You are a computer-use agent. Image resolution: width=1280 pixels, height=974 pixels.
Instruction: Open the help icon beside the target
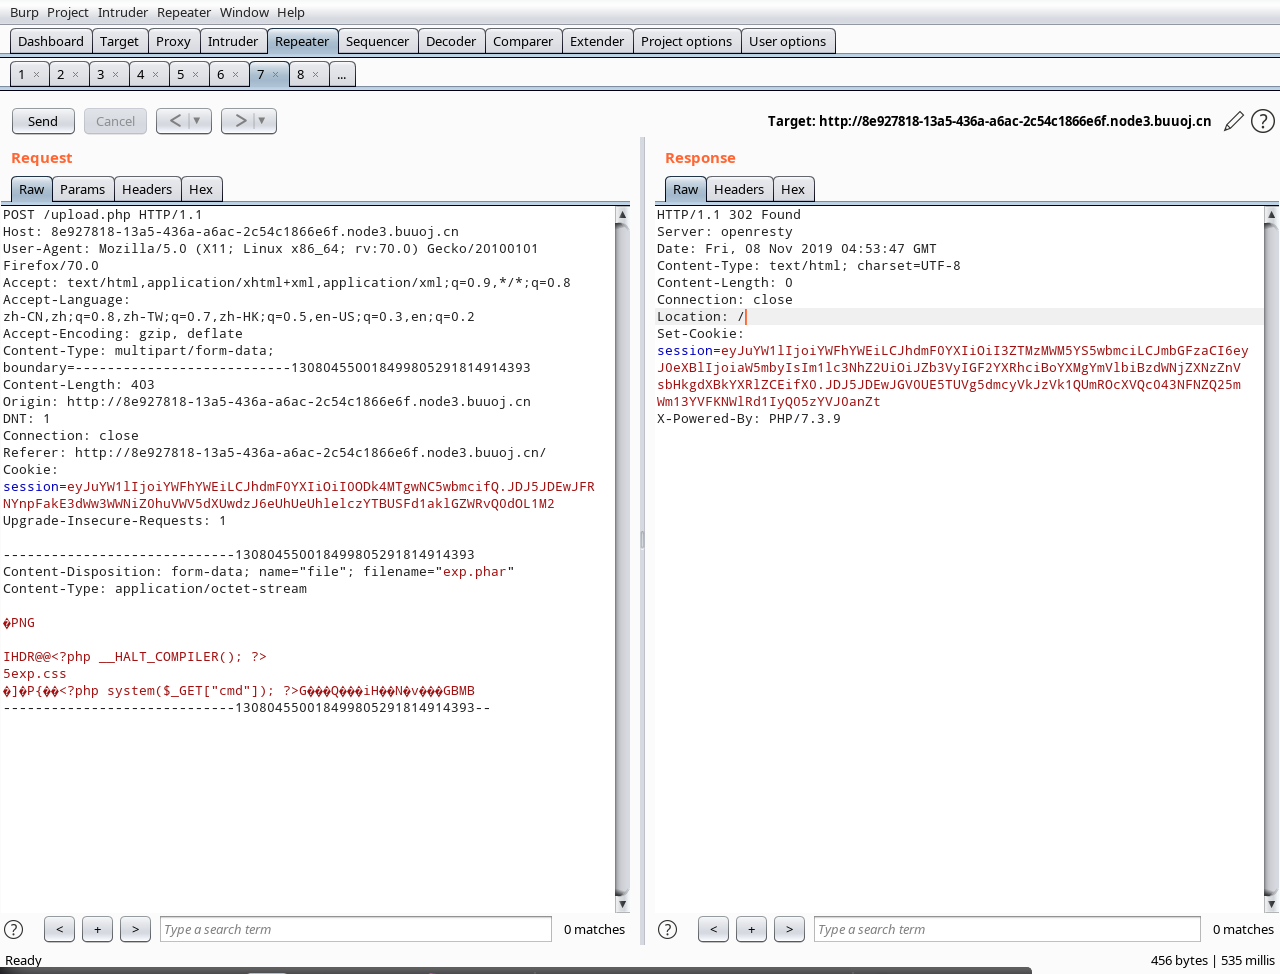coord(1263,121)
